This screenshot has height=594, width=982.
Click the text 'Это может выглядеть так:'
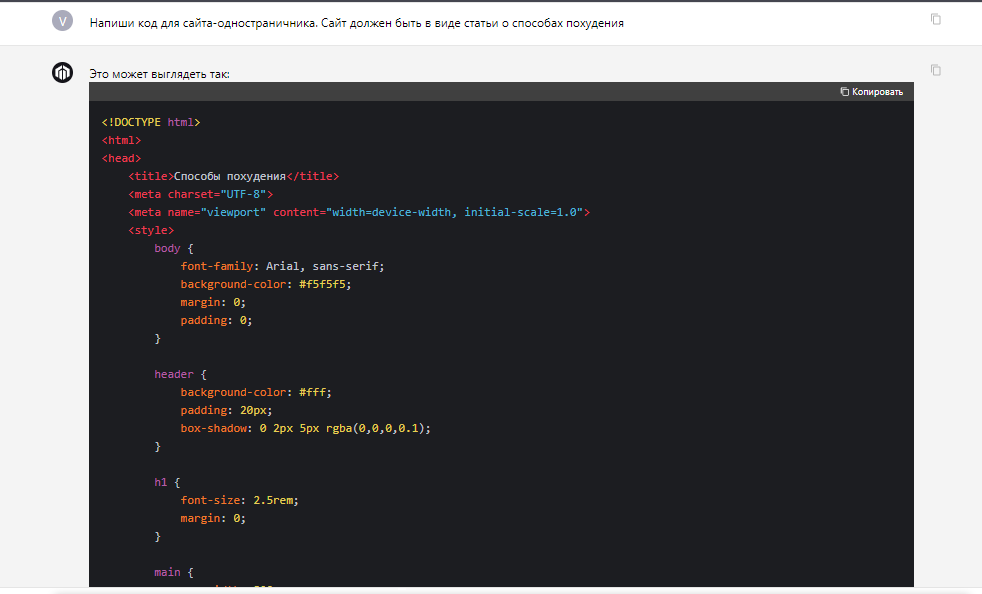point(159,74)
